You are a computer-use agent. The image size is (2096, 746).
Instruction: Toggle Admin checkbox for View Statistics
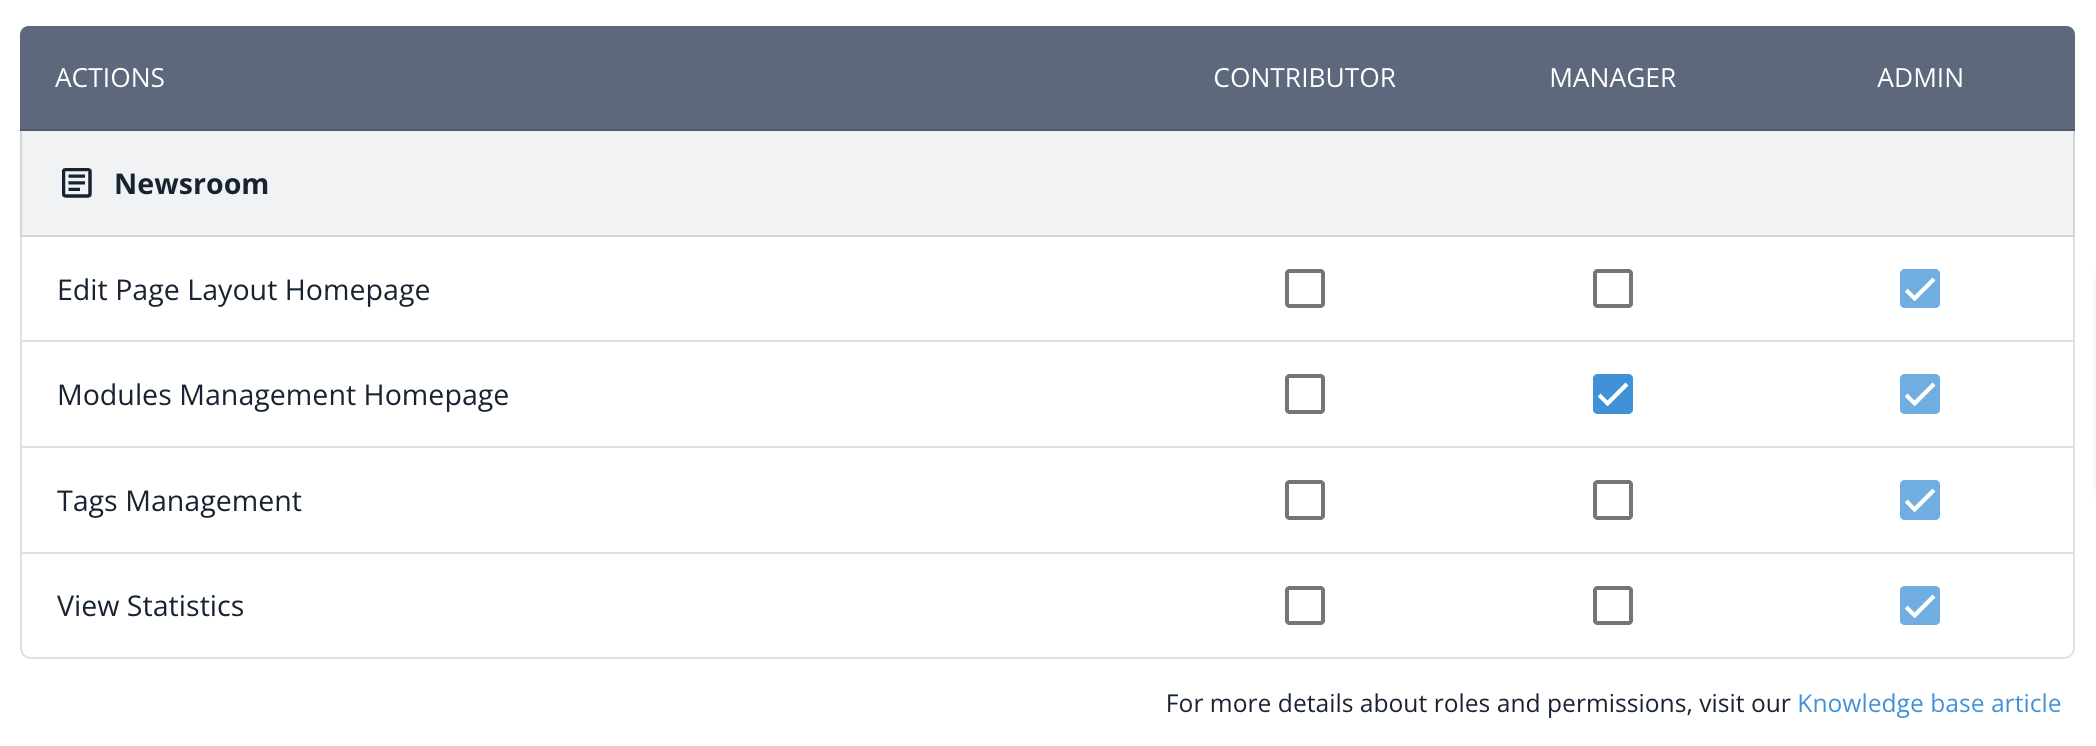(x=1919, y=605)
